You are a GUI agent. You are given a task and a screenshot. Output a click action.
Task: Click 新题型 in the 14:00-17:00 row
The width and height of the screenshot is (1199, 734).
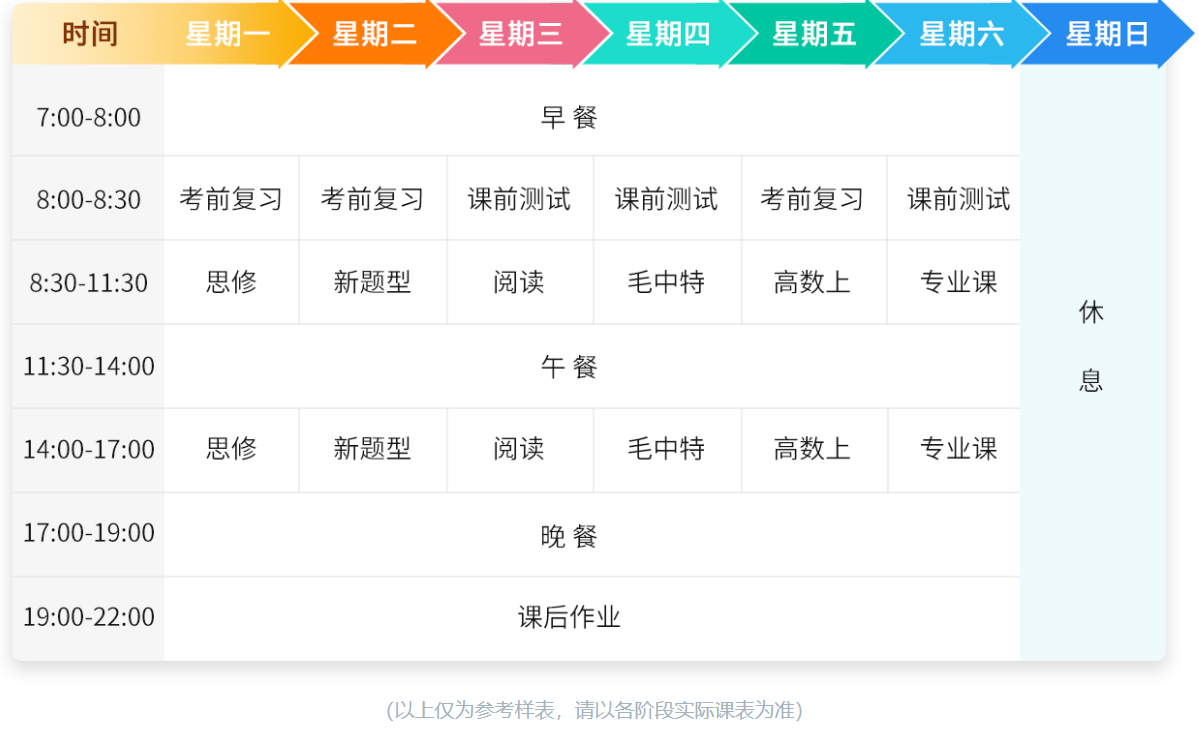pyautogui.click(x=372, y=449)
